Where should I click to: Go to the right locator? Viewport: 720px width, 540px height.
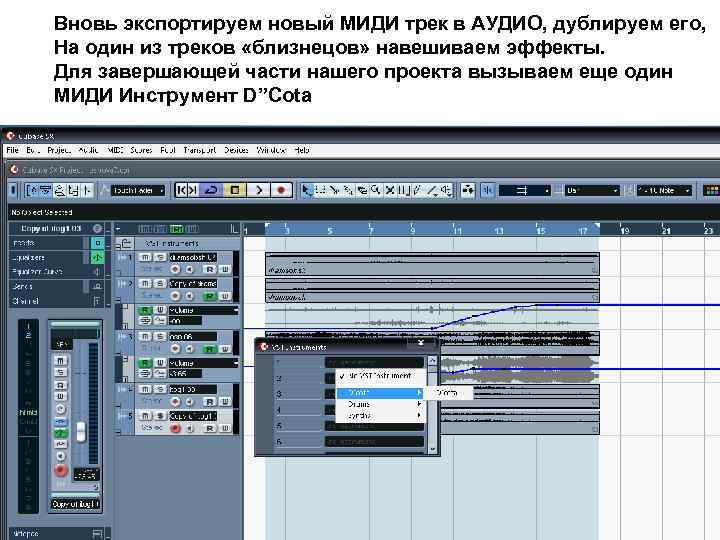[193, 190]
